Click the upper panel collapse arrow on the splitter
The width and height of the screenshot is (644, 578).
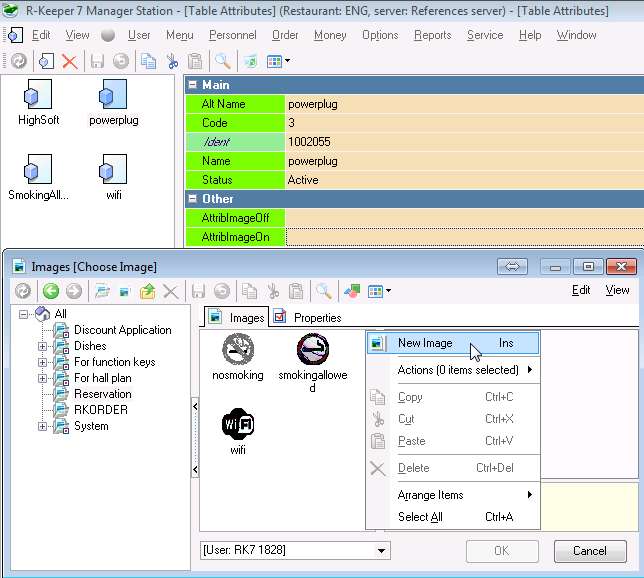[x=195, y=407]
